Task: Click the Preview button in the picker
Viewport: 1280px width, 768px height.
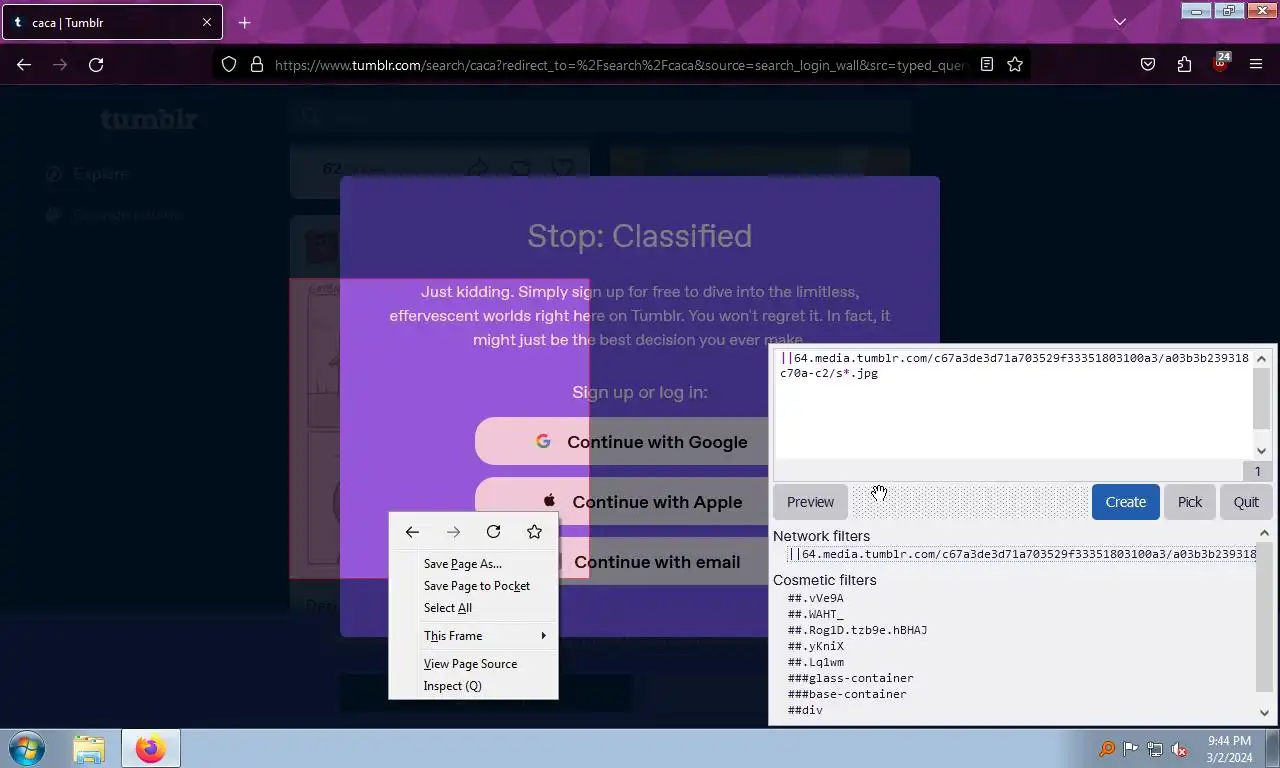Action: pos(810,502)
